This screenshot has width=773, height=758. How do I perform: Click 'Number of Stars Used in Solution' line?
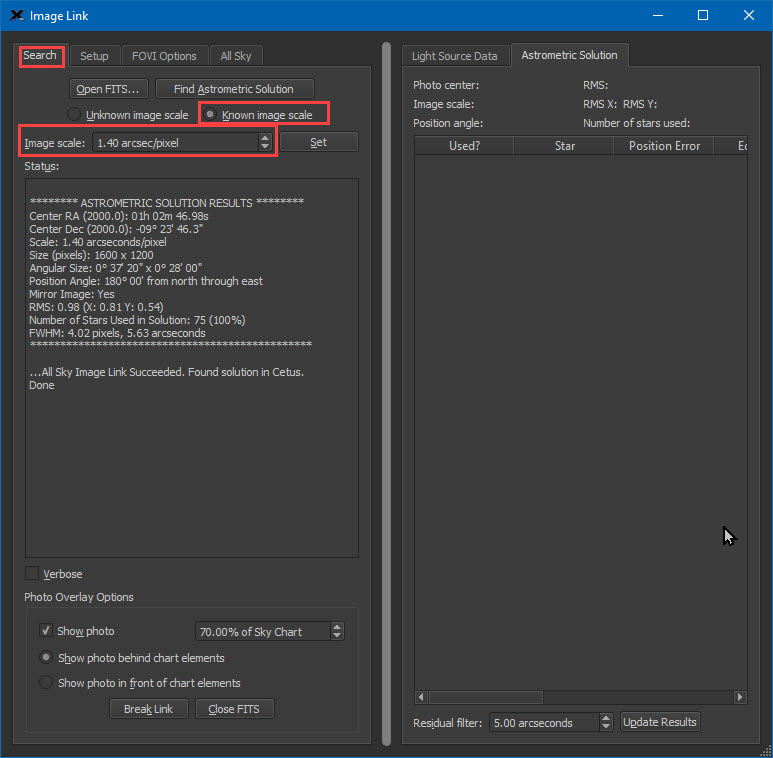click(x=137, y=320)
